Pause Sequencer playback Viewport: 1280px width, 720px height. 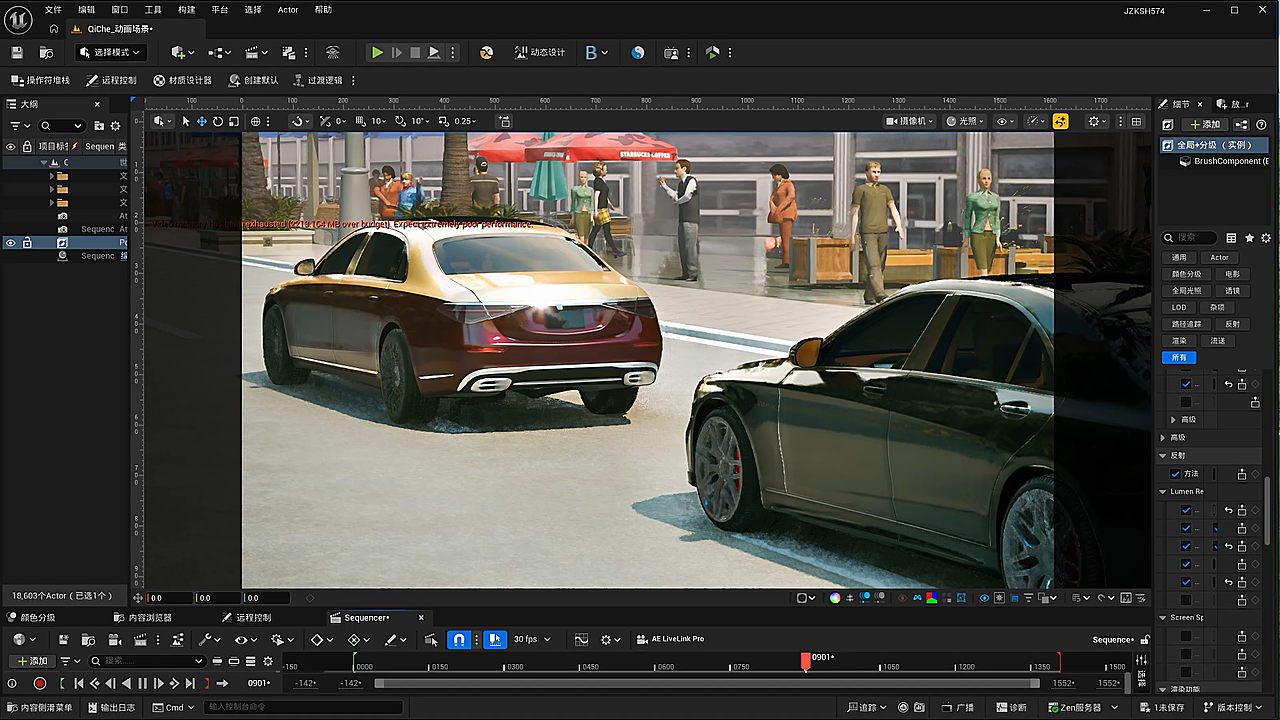(x=142, y=683)
